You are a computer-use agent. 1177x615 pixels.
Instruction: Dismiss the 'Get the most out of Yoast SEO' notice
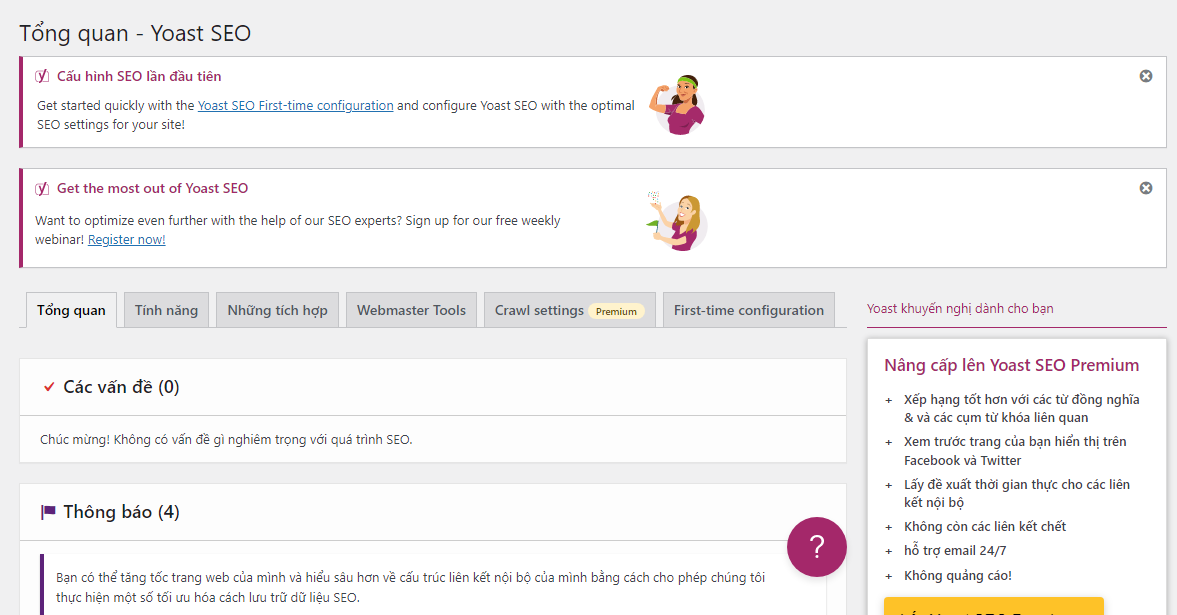click(1146, 188)
